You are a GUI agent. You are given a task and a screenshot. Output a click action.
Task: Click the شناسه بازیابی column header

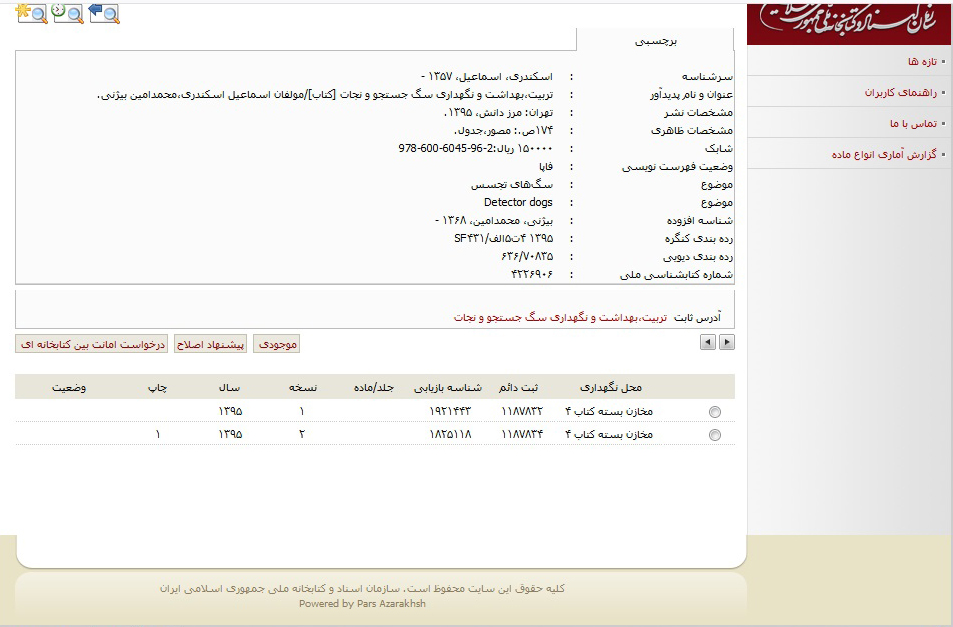click(x=448, y=388)
